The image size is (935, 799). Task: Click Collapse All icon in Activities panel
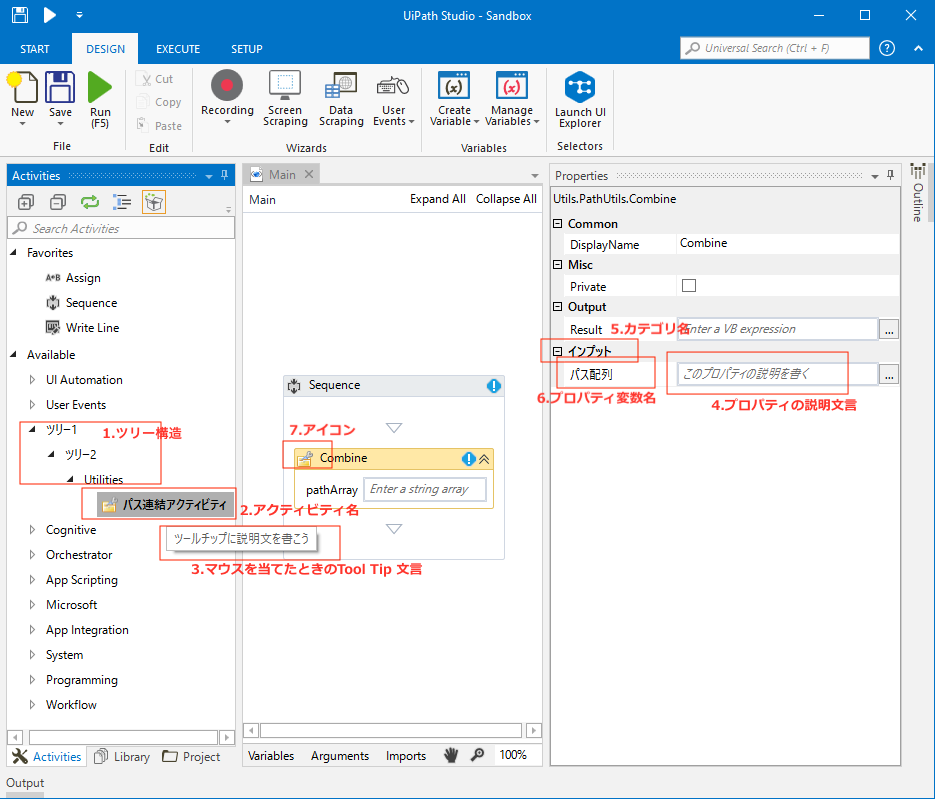click(58, 202)
